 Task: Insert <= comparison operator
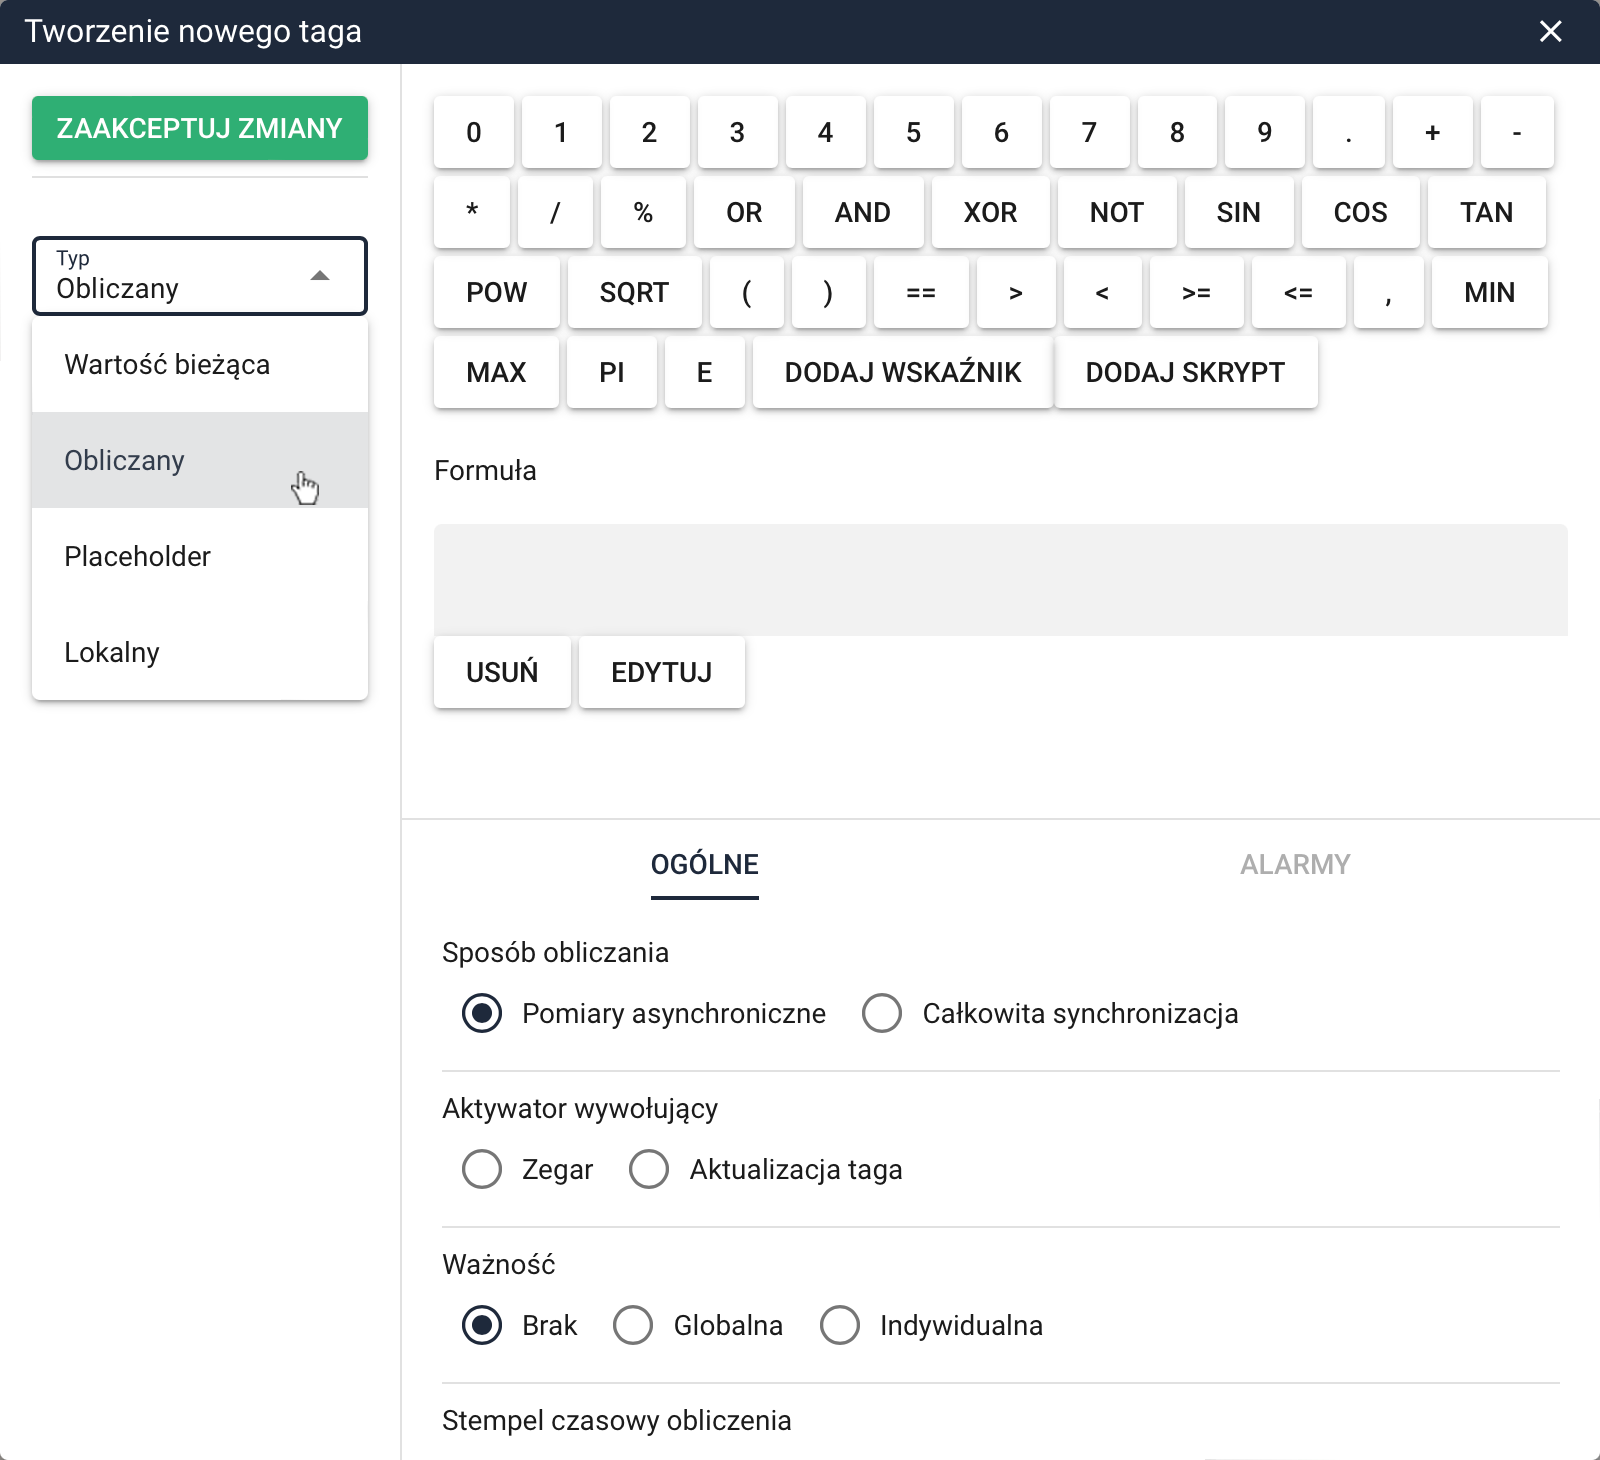pyautogui.click(x=1299, y=292)
